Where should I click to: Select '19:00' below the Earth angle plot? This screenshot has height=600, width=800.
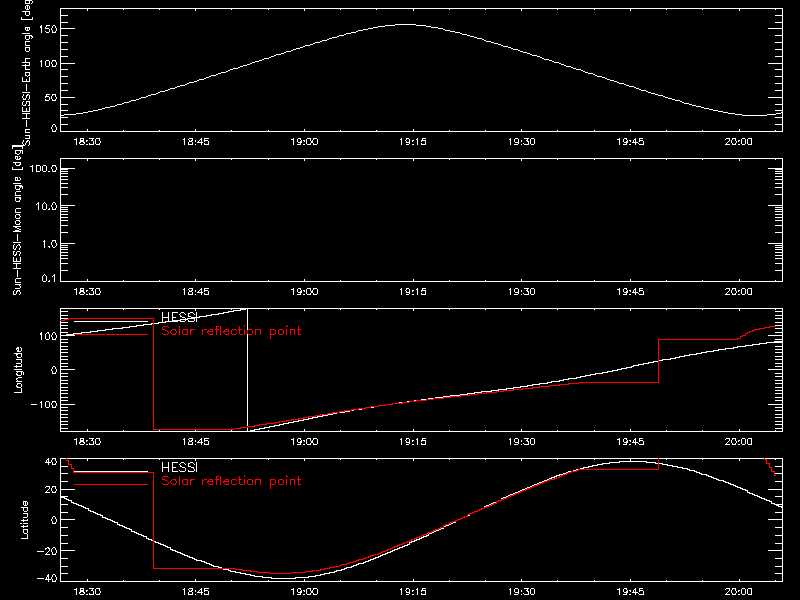305,142
